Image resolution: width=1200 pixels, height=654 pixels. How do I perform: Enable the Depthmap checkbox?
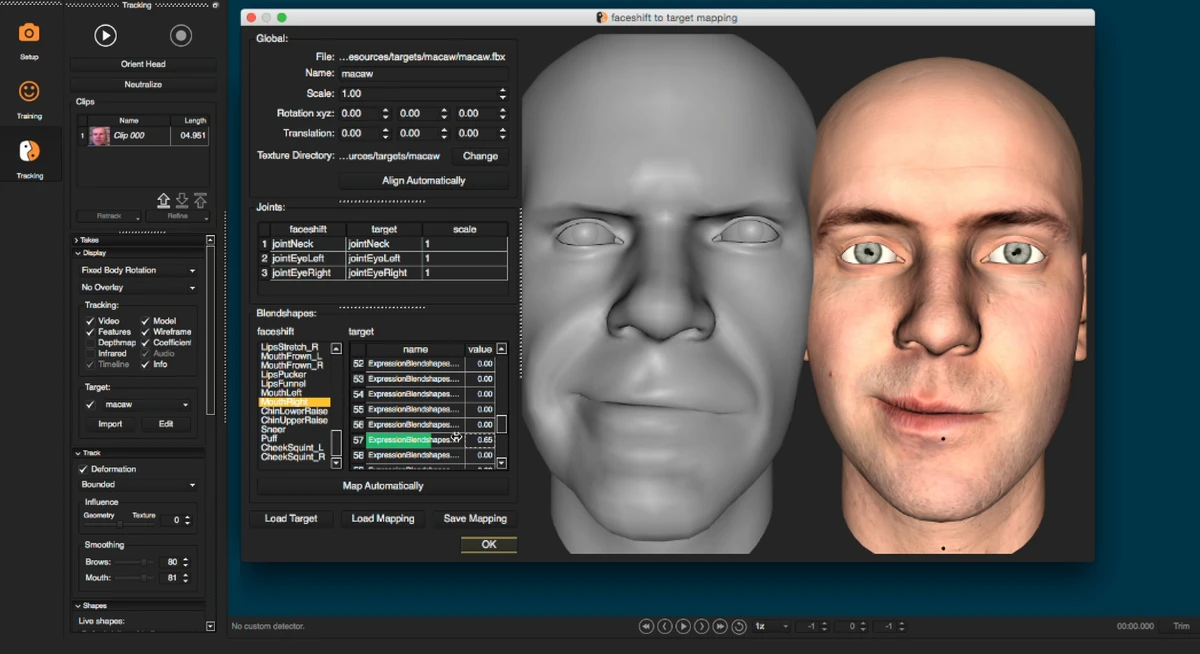pos(90,343)
